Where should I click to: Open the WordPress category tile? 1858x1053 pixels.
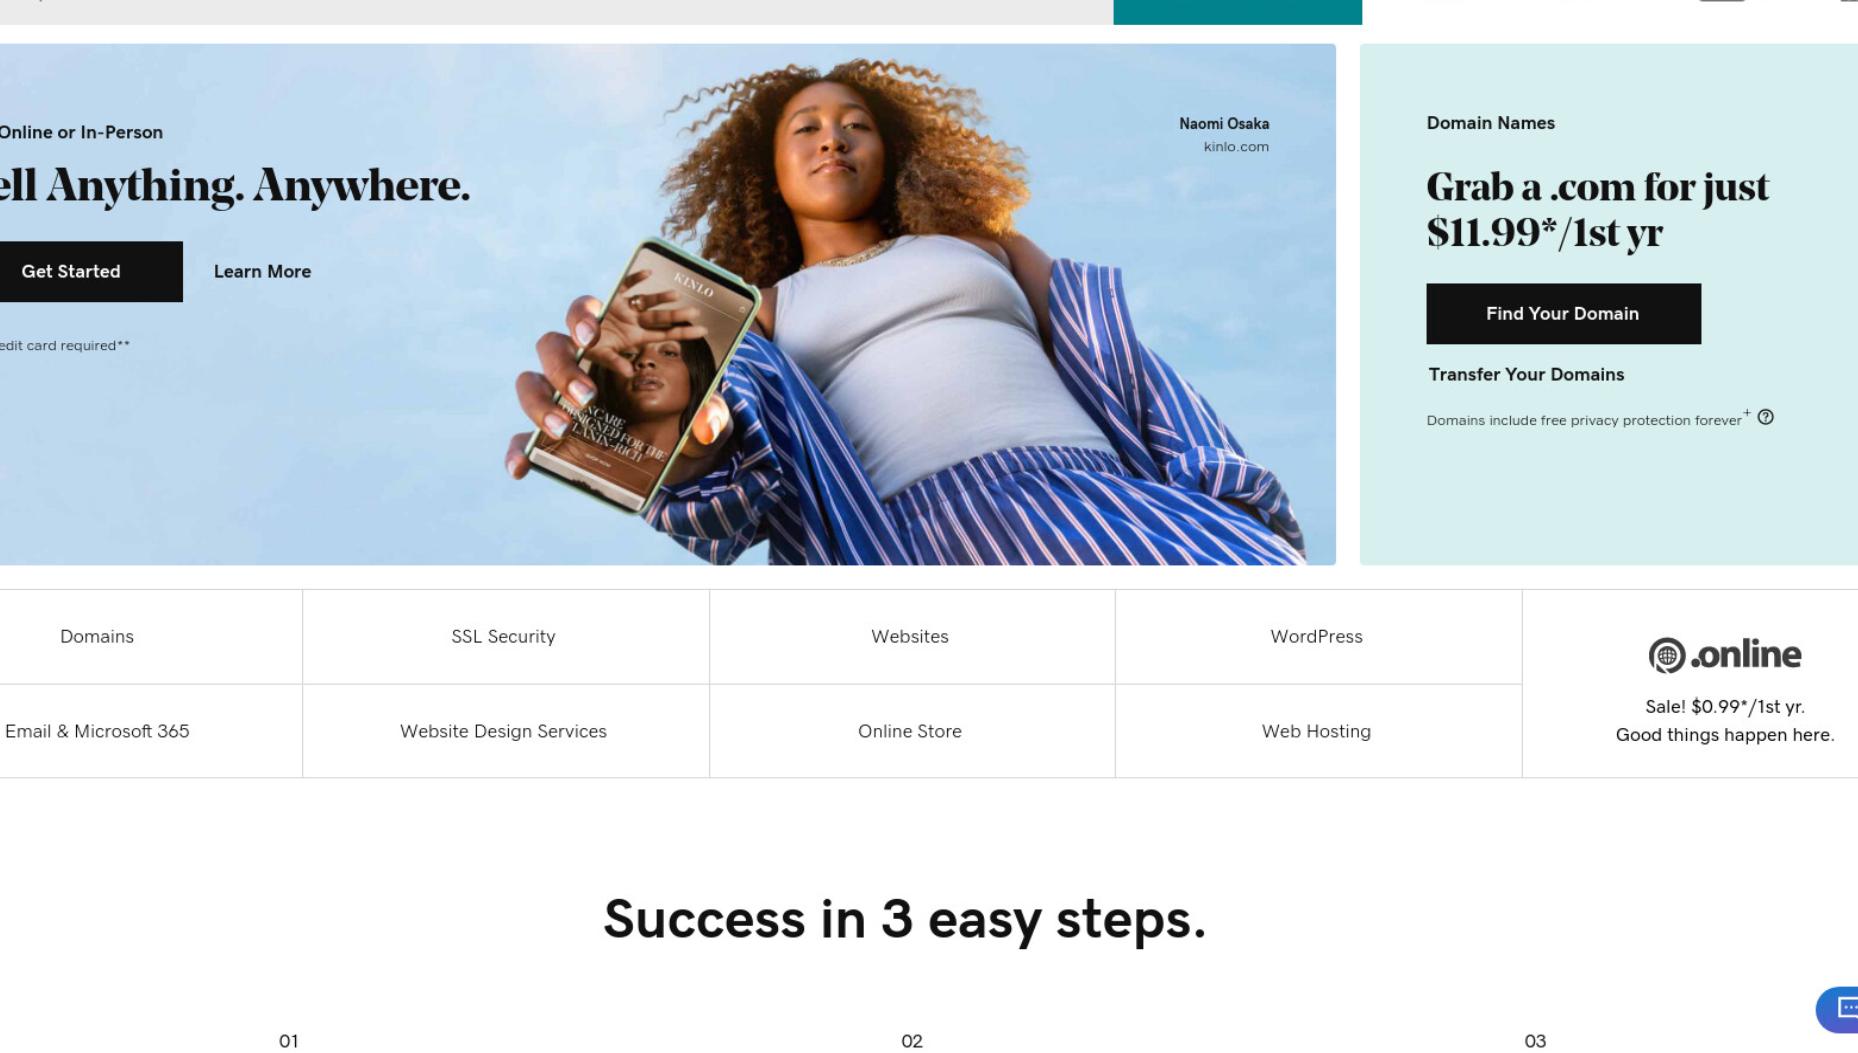pos(1318,636)
